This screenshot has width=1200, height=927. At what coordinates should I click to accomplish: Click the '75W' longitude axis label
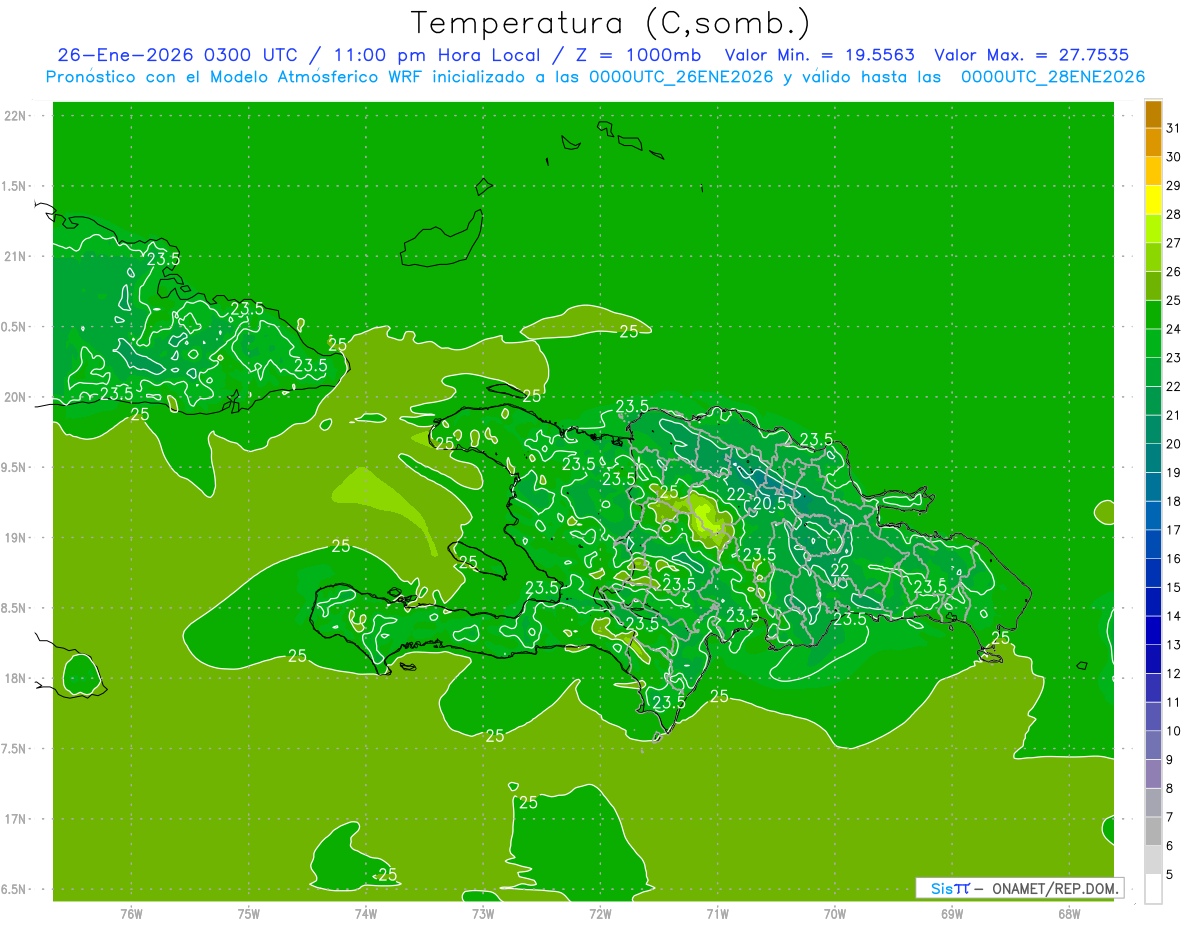[x=249, y=914]
